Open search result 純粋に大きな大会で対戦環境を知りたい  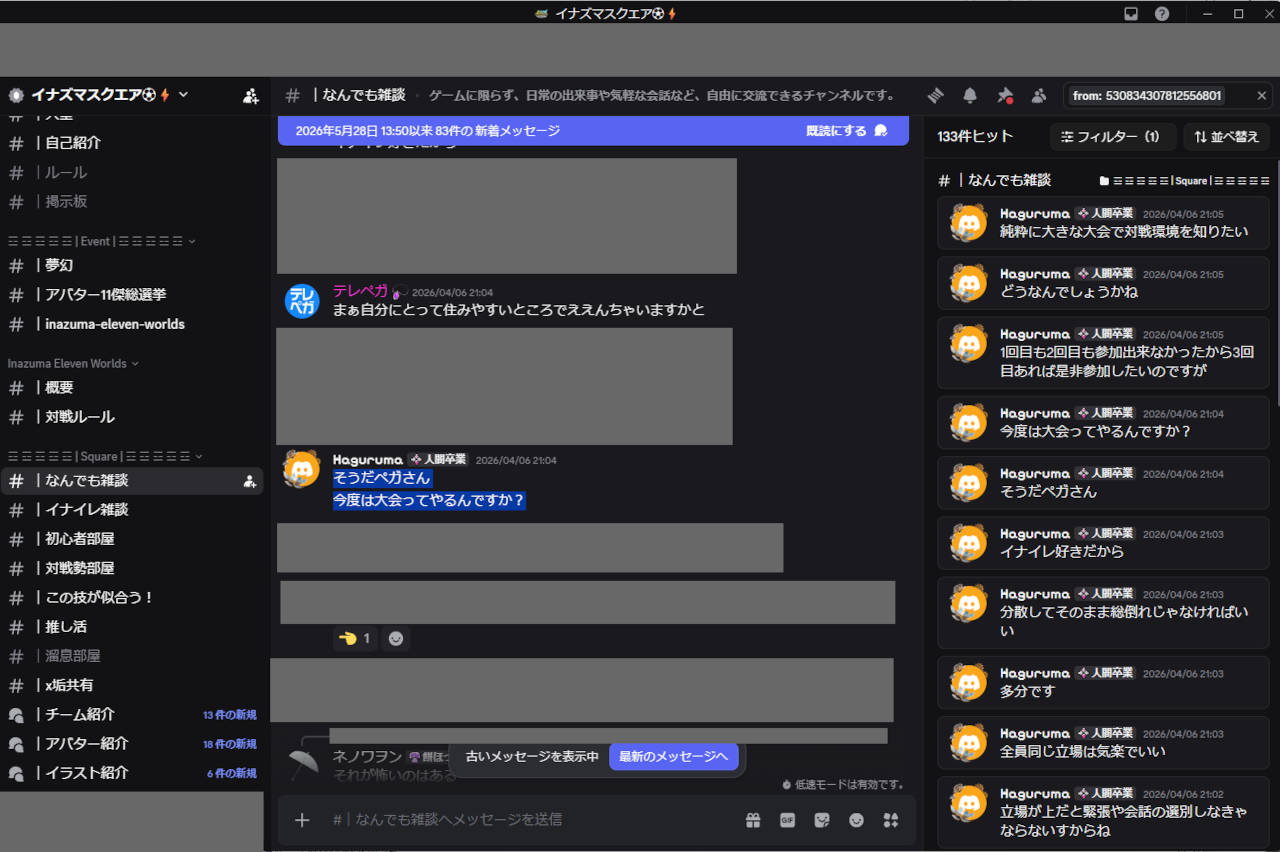tap(1103, 223)
